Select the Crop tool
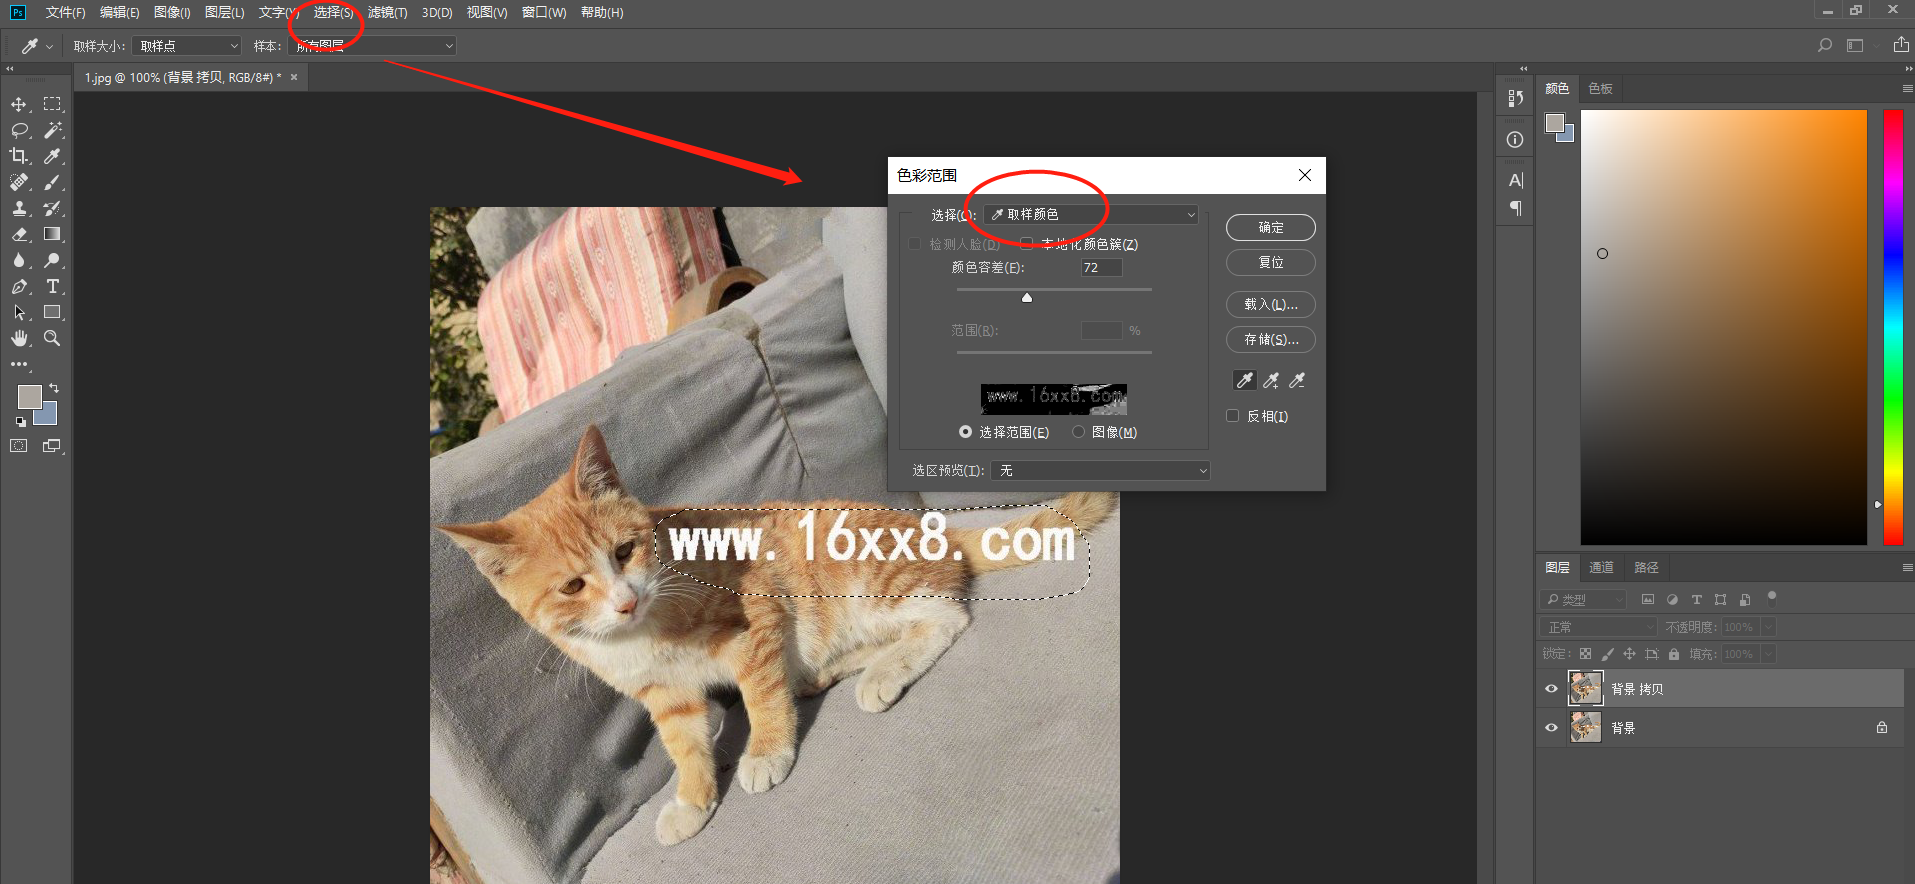The height and width of the screenshot is (884, 1915). pyautogui.click(x=19, y=156)
